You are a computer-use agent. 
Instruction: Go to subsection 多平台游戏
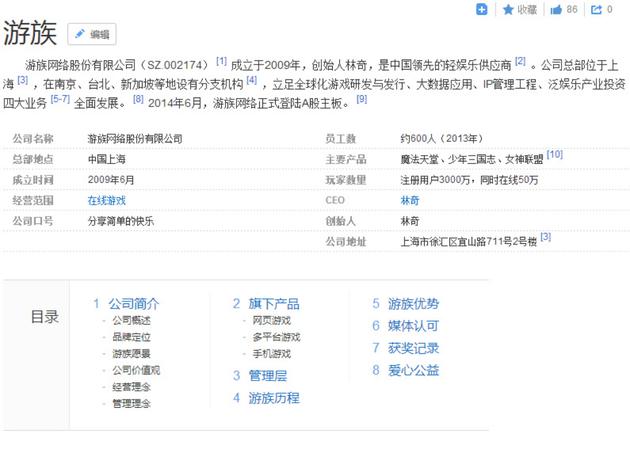(276, 337)
